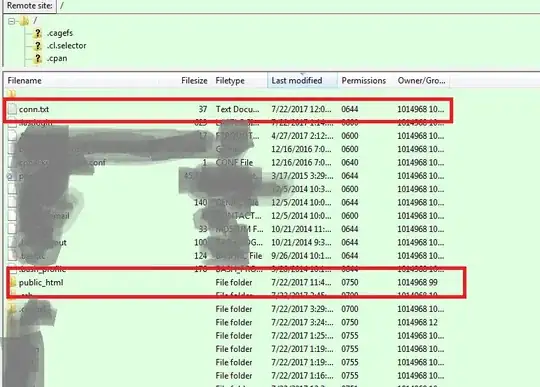This screenshot has height=387, width=540.
Task: Click date cell "4/27/2017 2:12:..."
Action: coord(302,136)
